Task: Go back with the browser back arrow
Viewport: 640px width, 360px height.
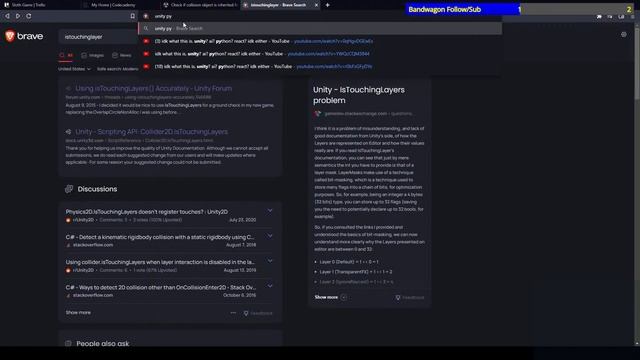Action: click(x=7, y=16)
